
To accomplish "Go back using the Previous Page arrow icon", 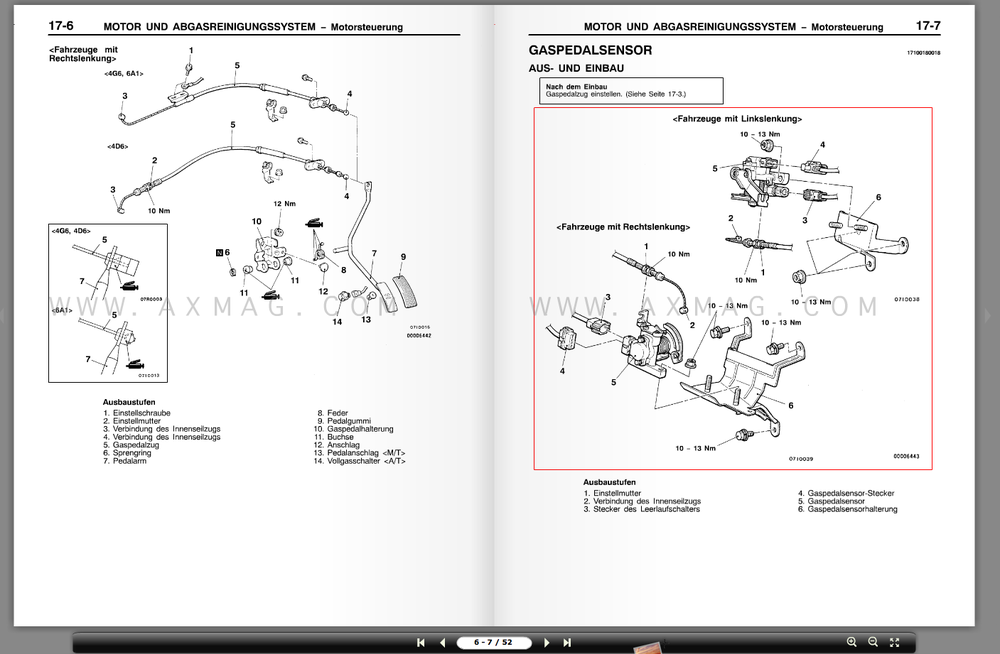I will (x=443, y=642).
